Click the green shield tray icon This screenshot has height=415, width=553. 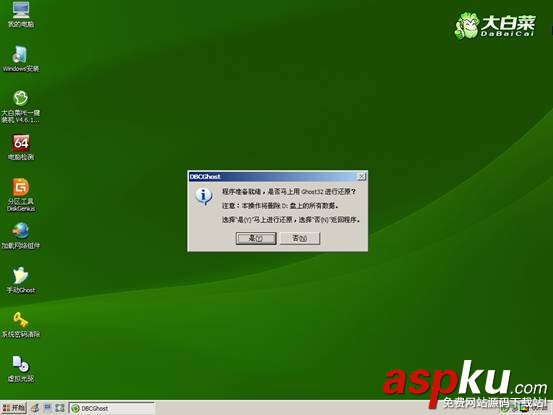pos(505,409)
